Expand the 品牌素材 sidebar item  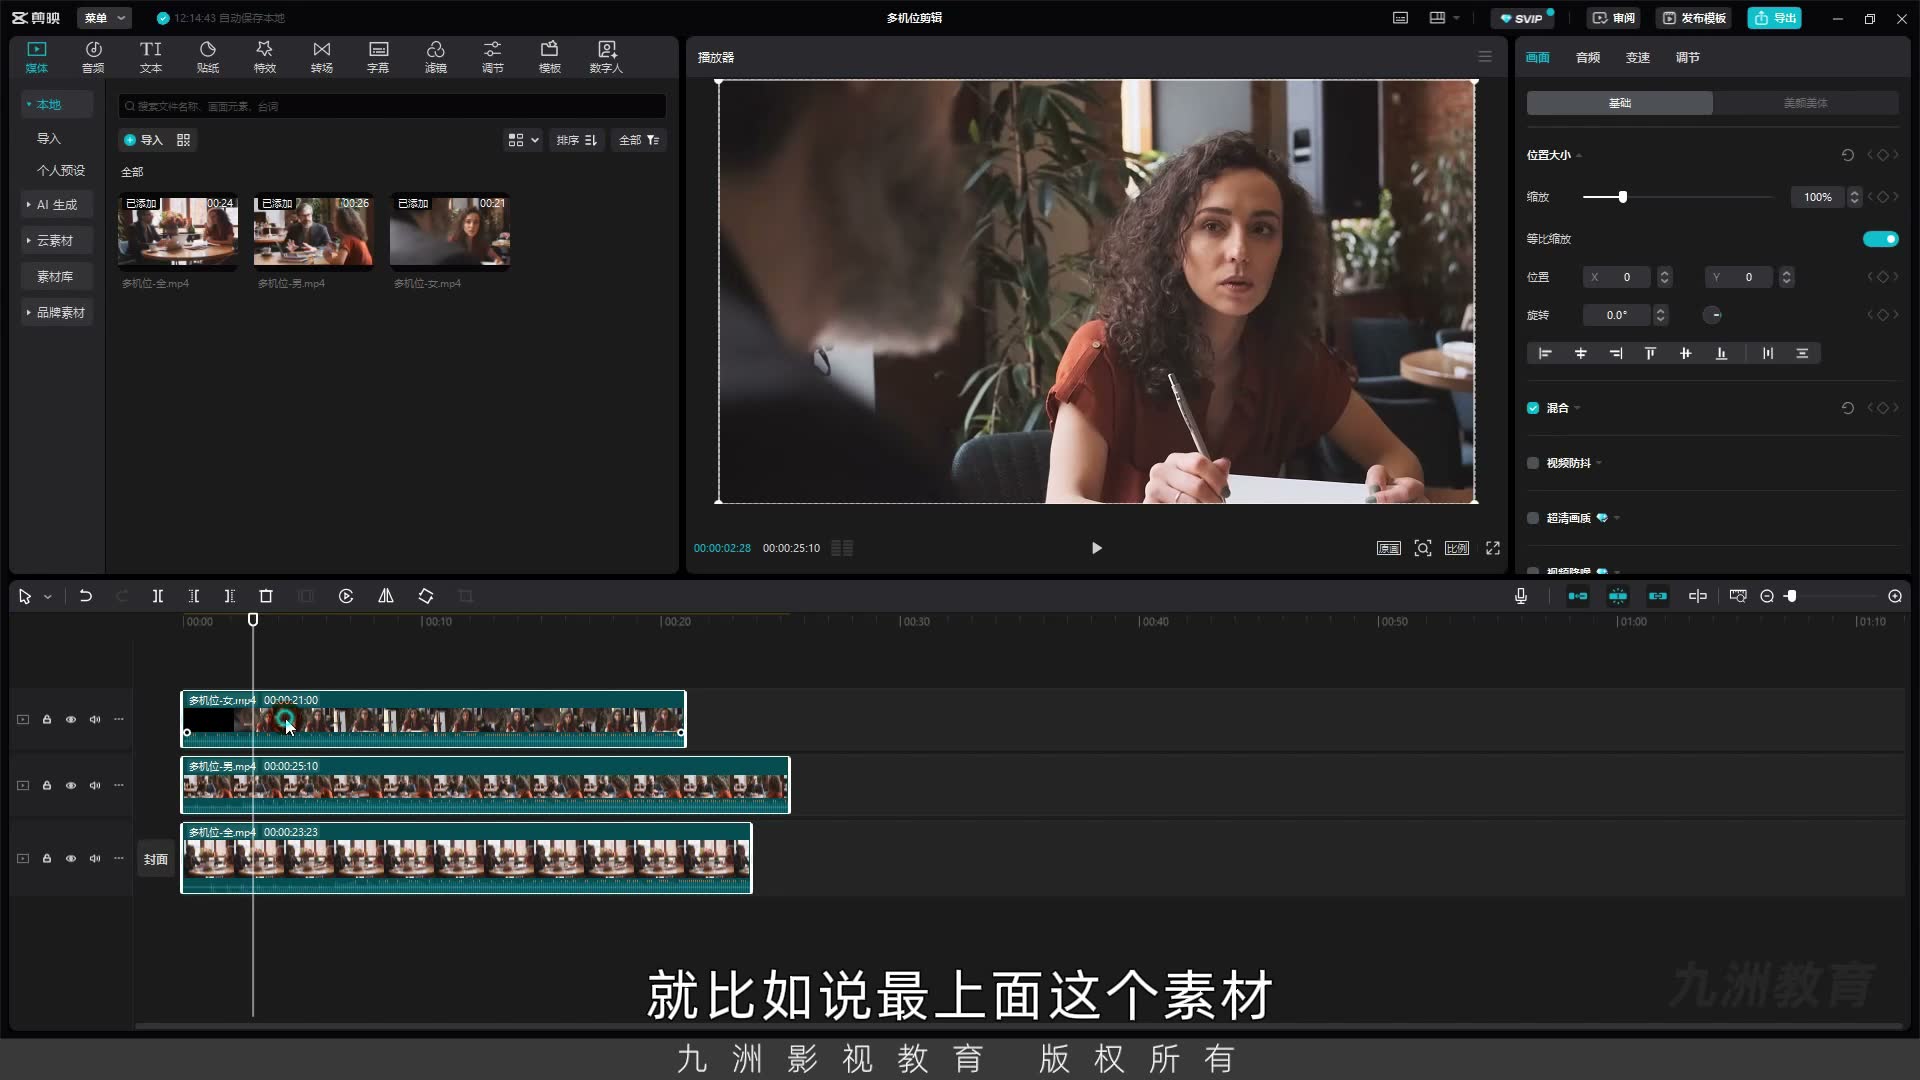coord(56,312)
